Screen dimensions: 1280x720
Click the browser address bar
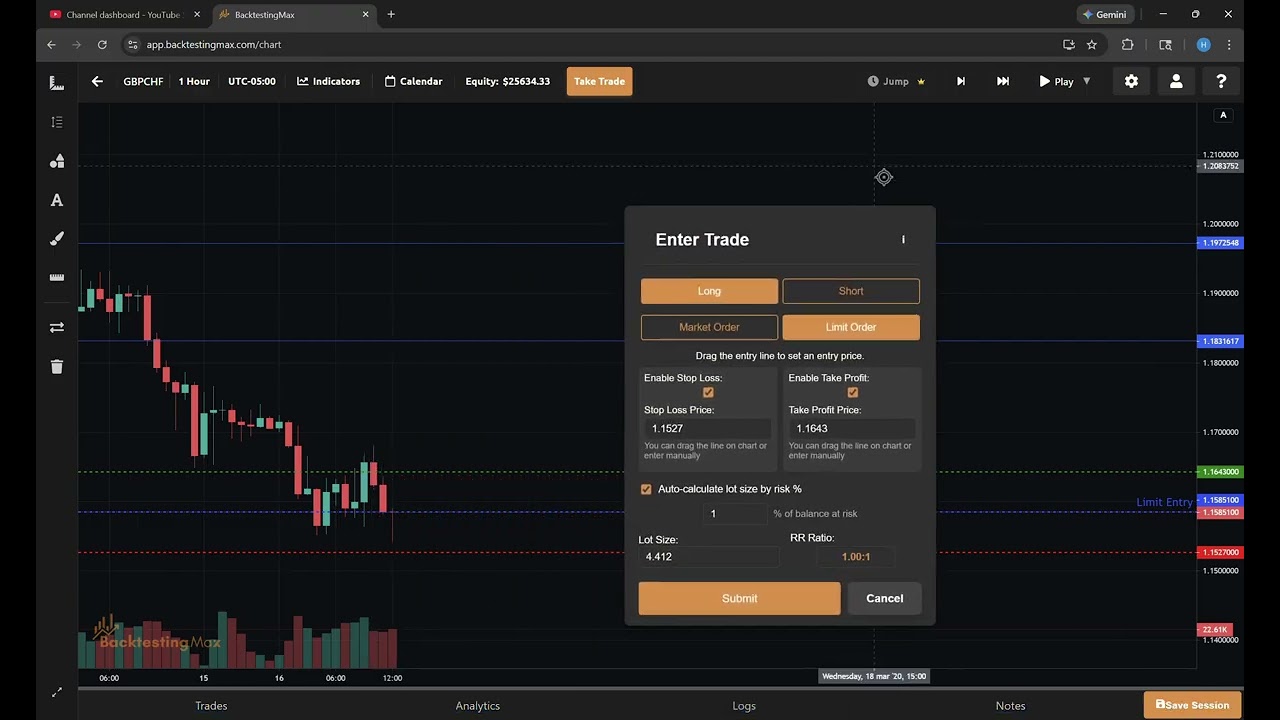coord(590,45)
